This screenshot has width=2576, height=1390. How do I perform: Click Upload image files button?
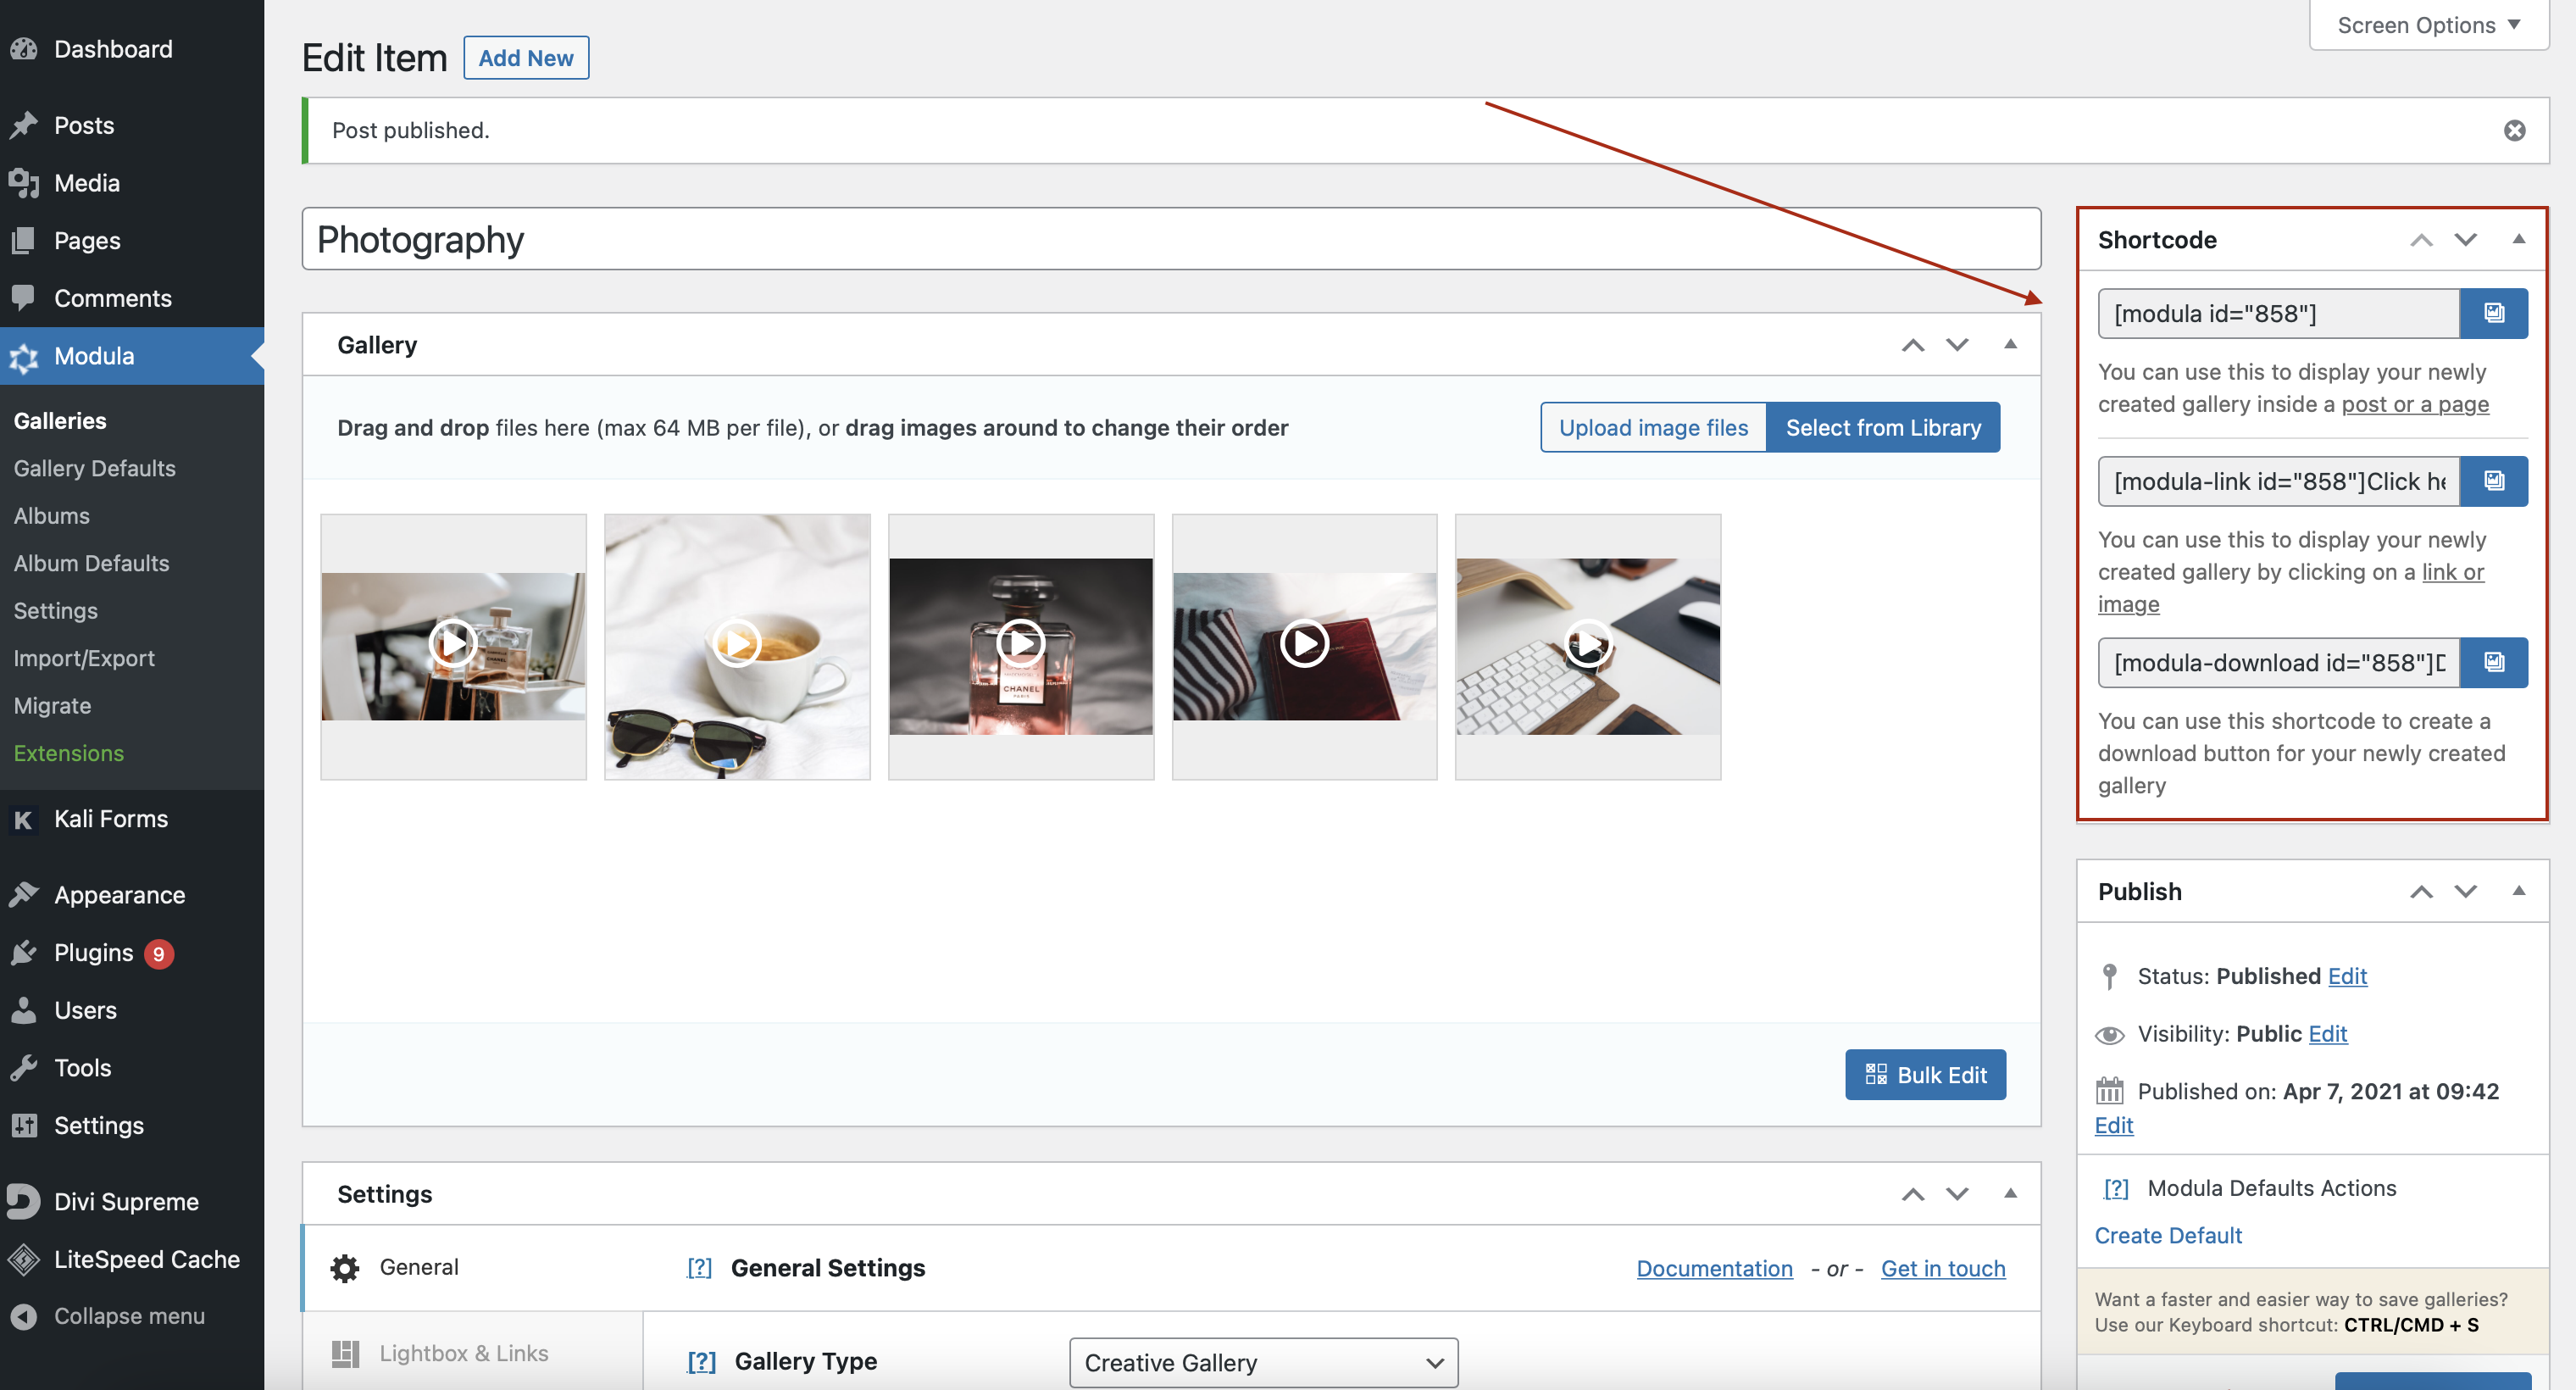tap(1653, 427)
